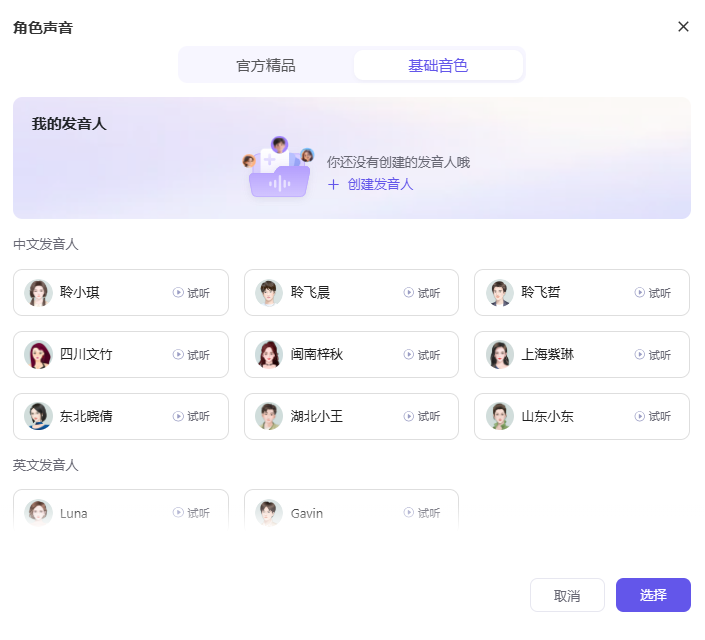
Task: Switch to the 官方精品 tab
Action: 266,66
